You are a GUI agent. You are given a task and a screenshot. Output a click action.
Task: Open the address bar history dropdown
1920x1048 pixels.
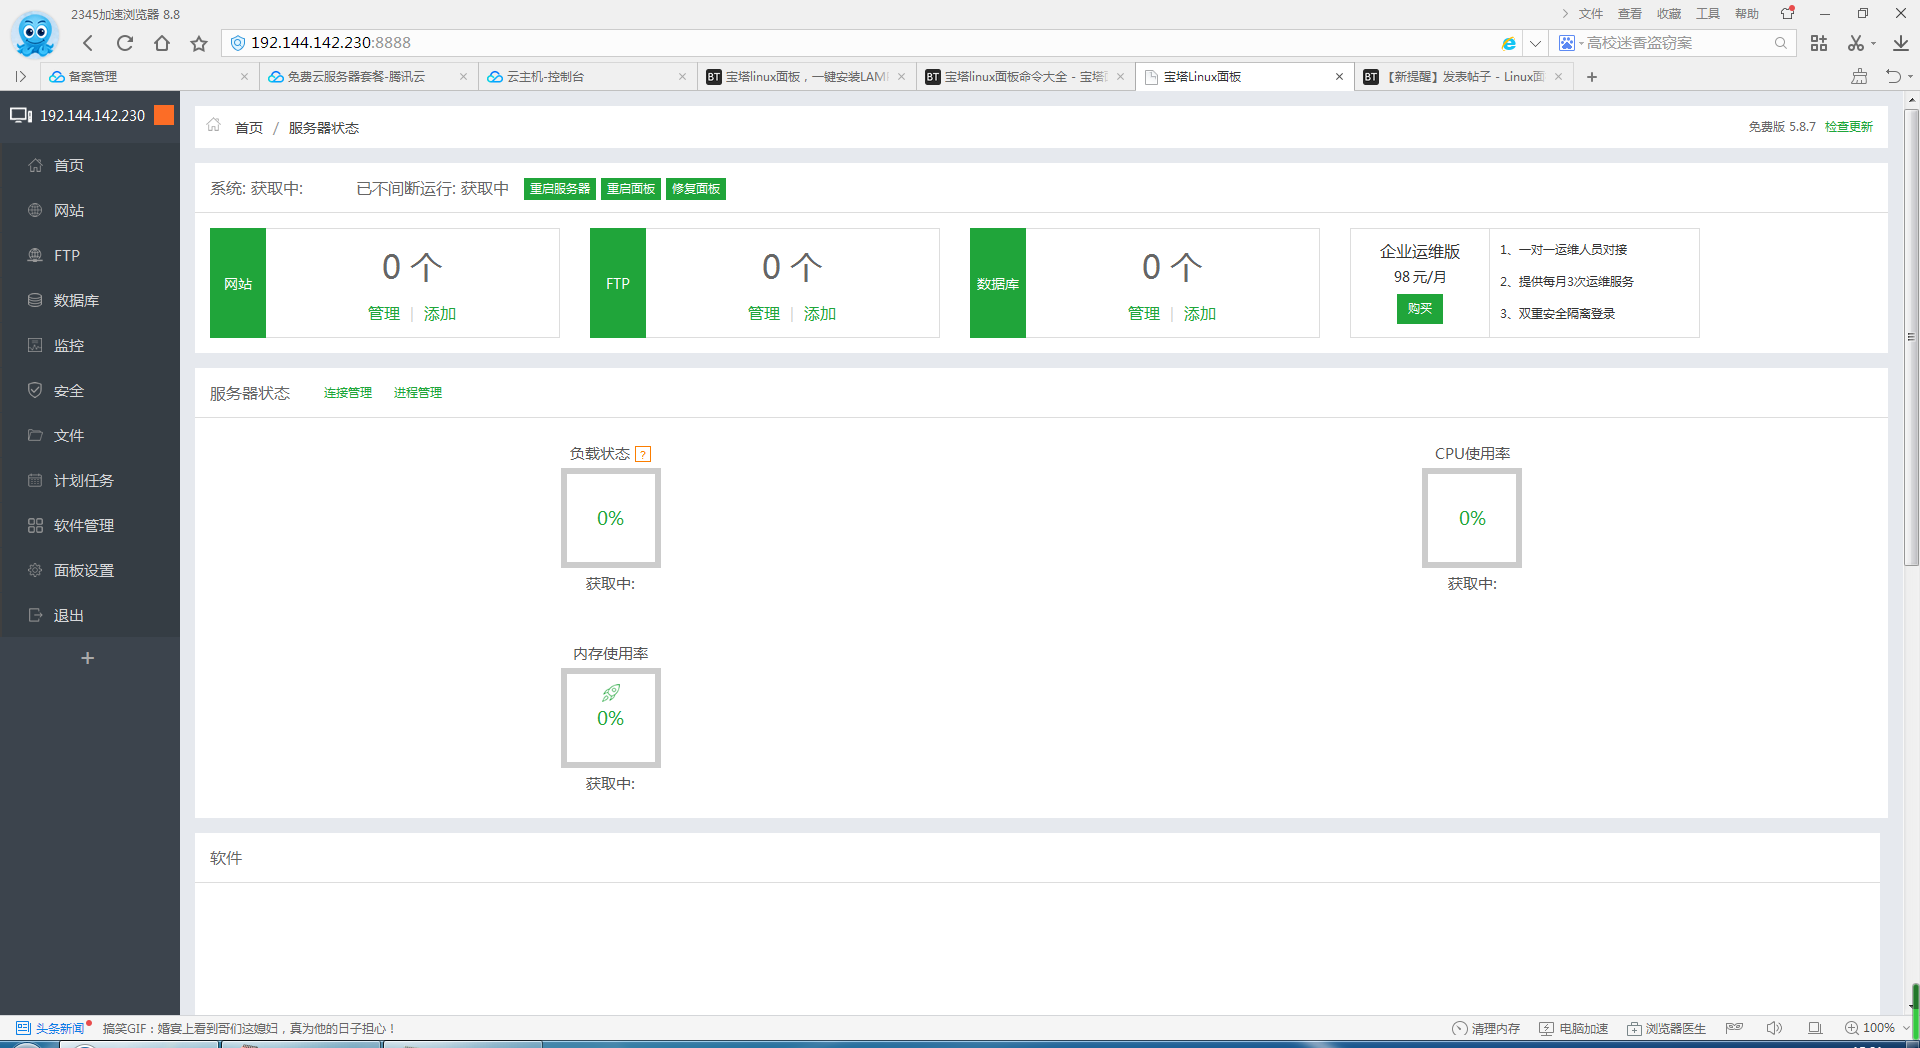1535,43
